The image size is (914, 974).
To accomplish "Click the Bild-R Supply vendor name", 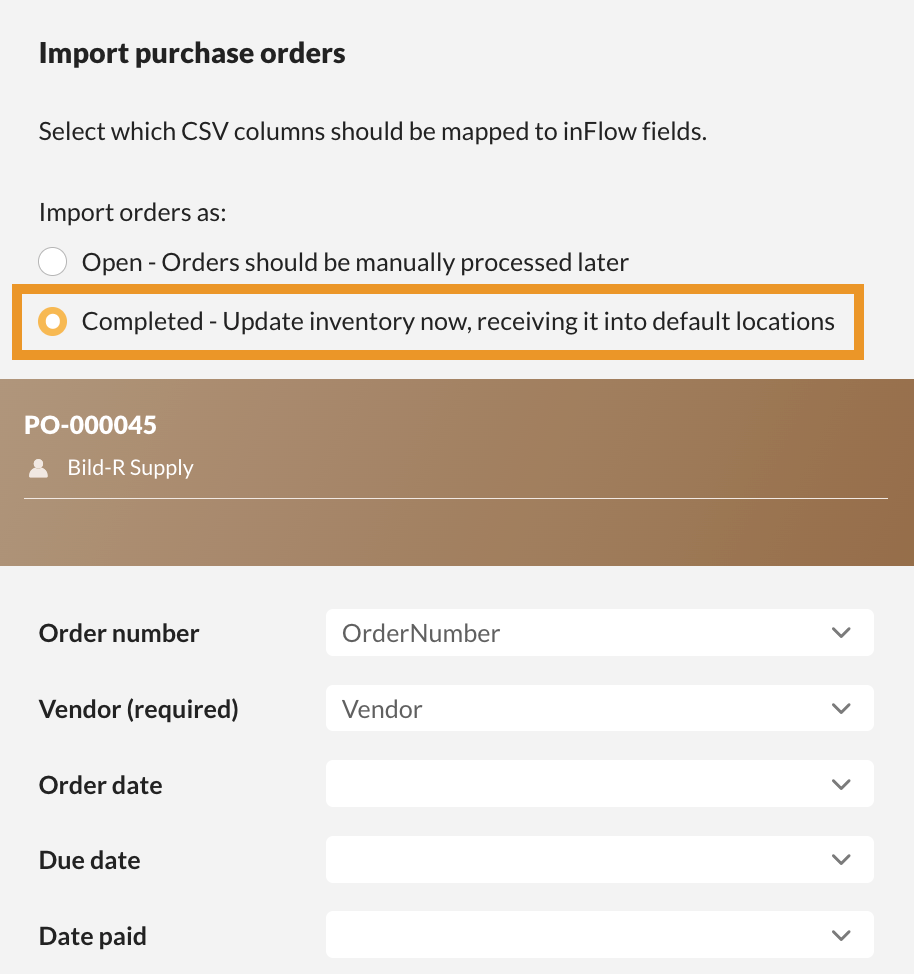I will (132, 467).
